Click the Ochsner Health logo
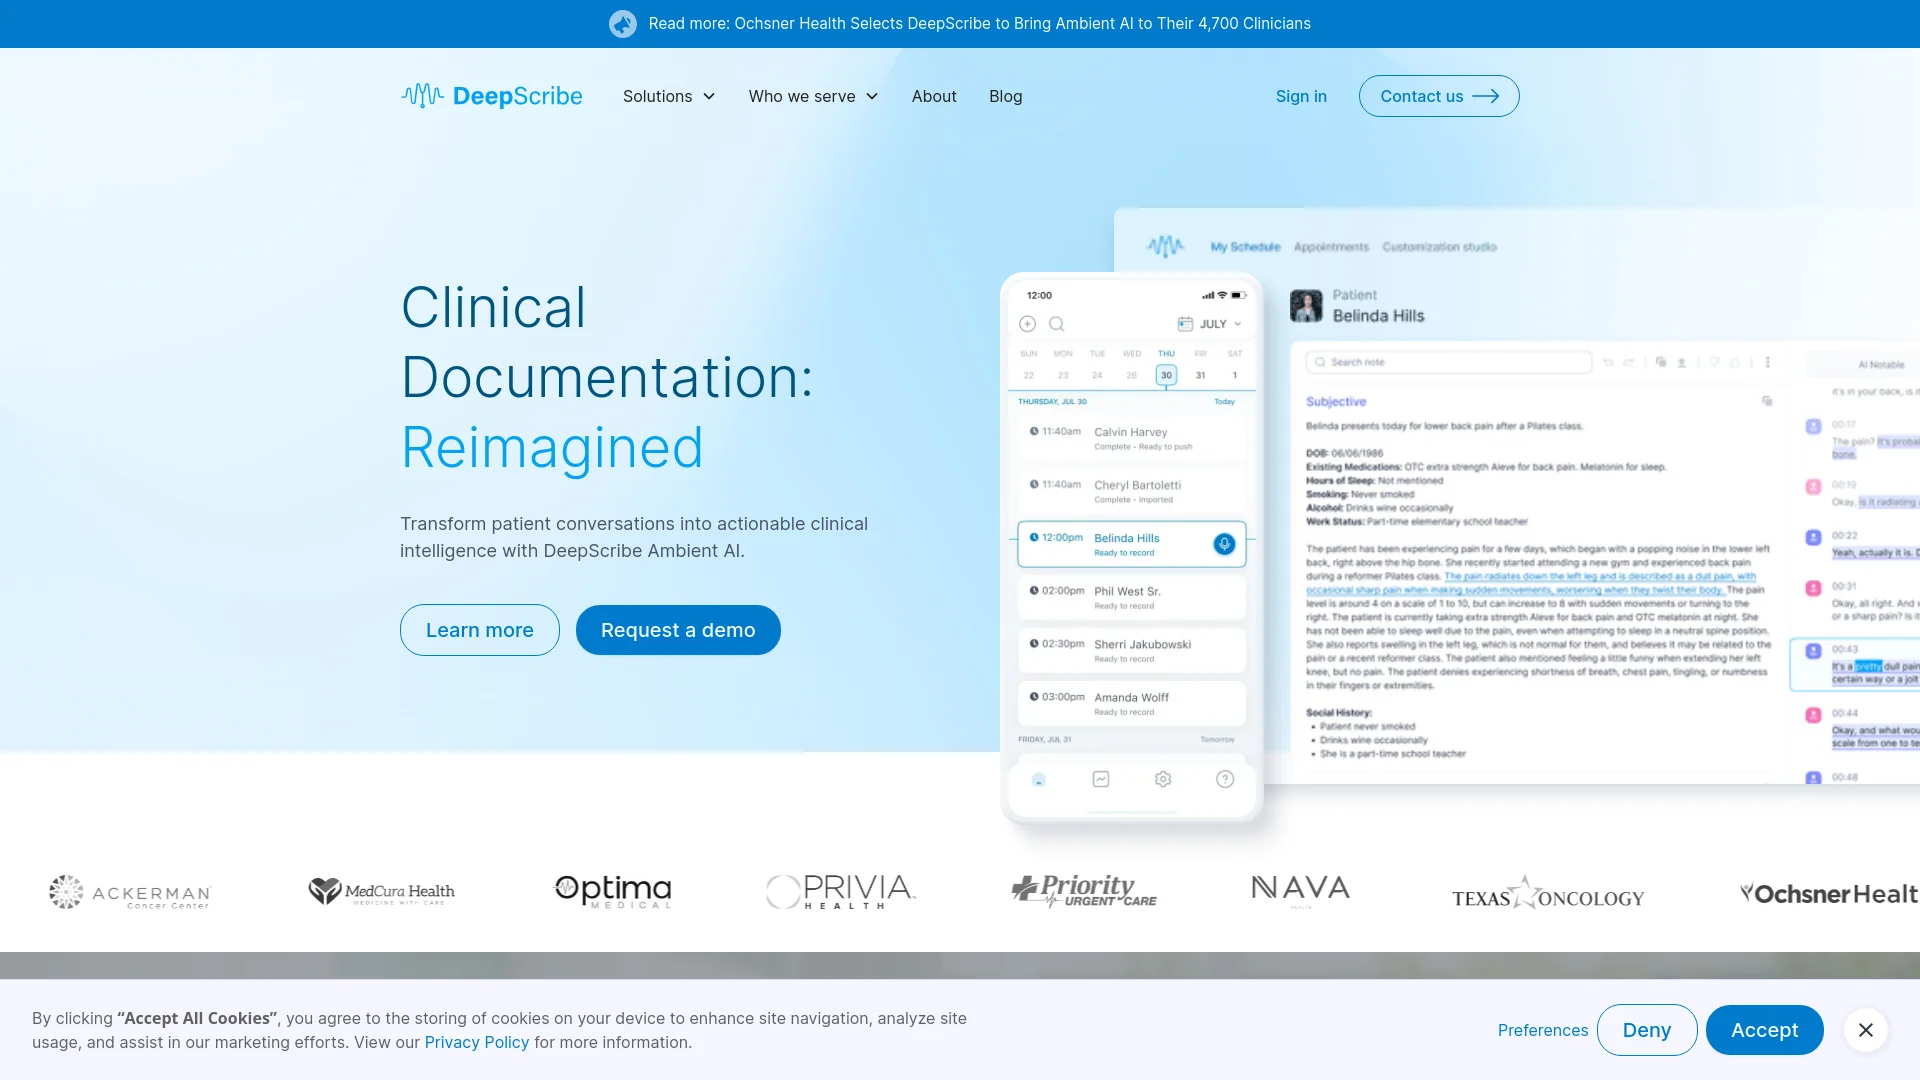 click(x=1829, y=893)
